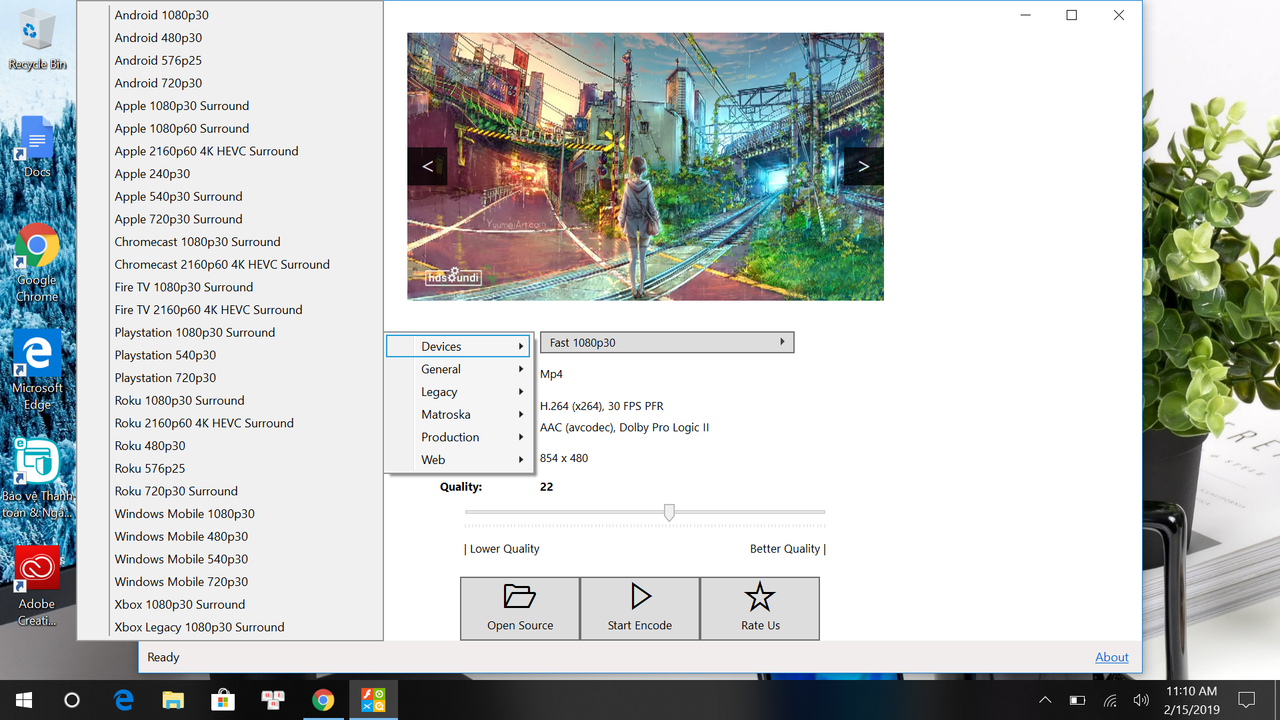The width and height of the screenshot is (1280, 720).
Task: Click the Quality value 22
Action: pyautogui.click(x=546, y=487)
